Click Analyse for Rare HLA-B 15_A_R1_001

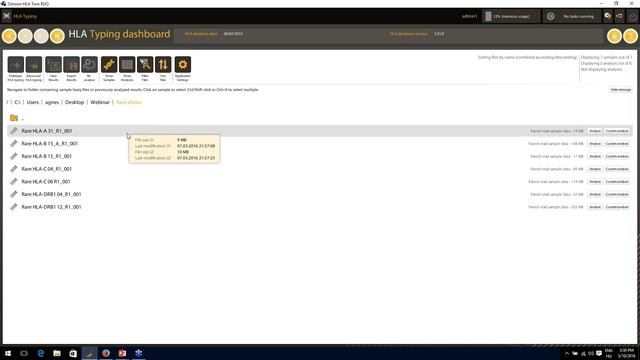click(x=595, y=144)
